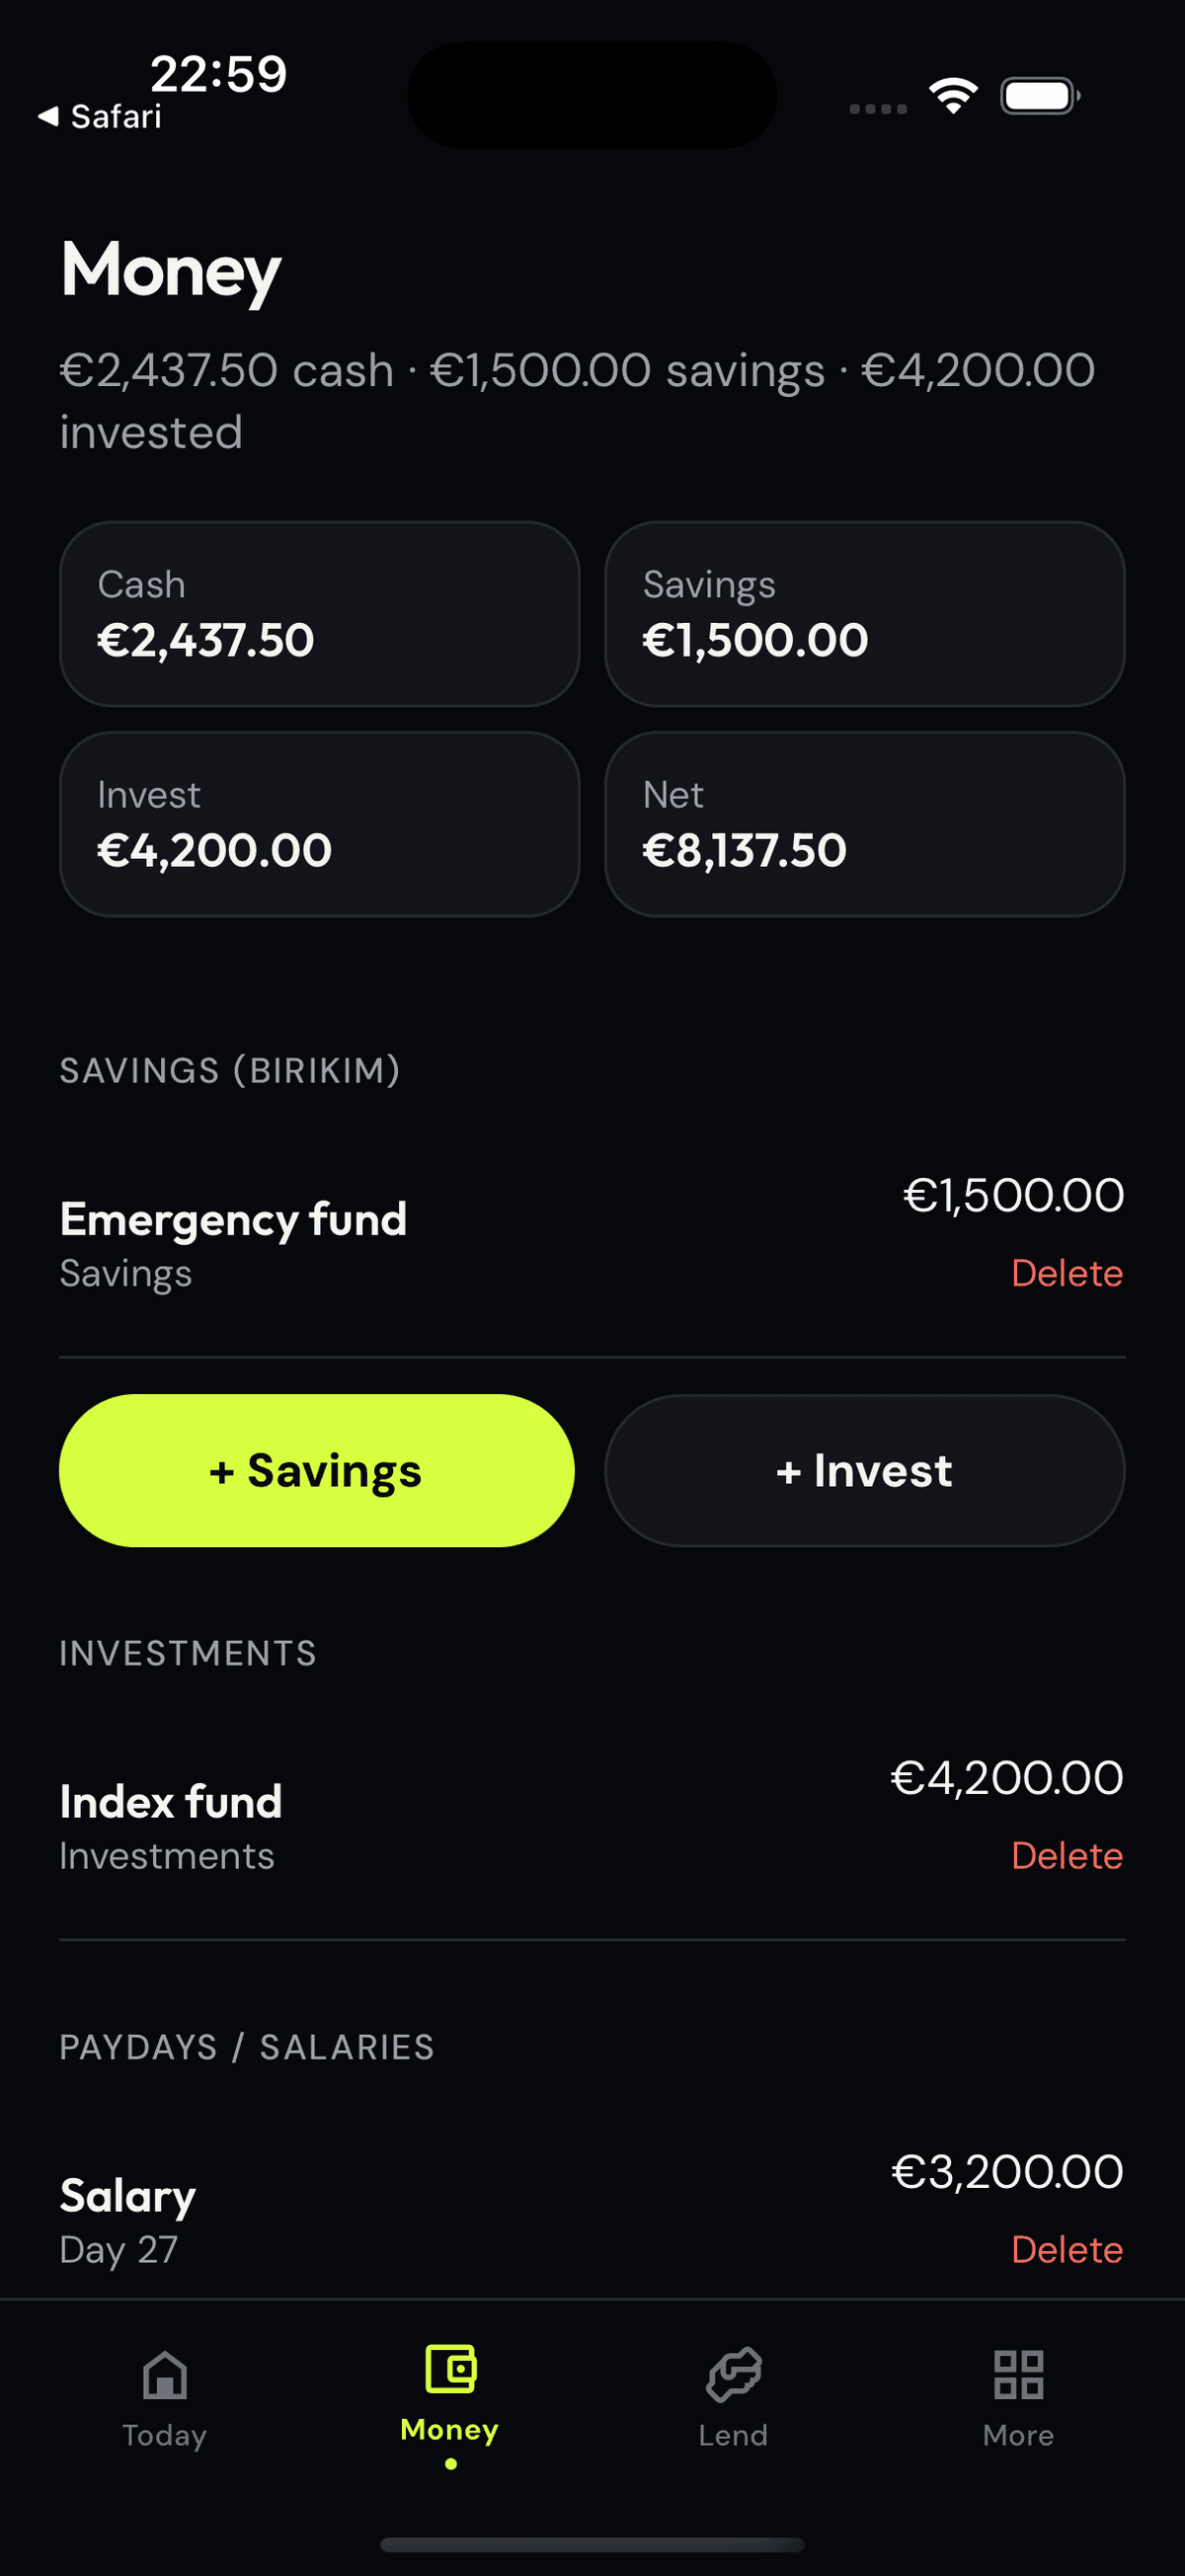The image size is (1185, 2576).
Task: Add a new savings entry
Action: 317,1470
